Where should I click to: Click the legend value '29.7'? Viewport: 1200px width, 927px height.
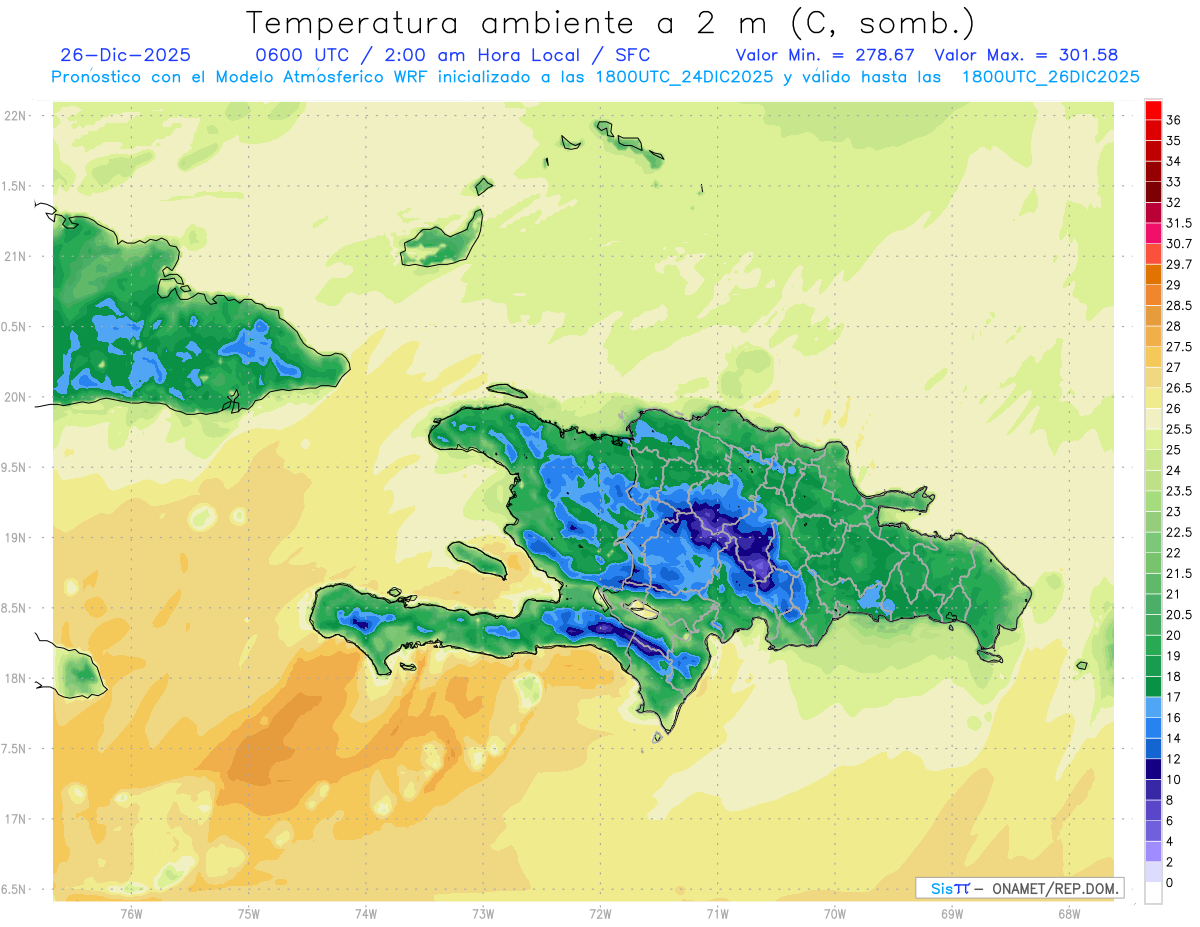1179,264
